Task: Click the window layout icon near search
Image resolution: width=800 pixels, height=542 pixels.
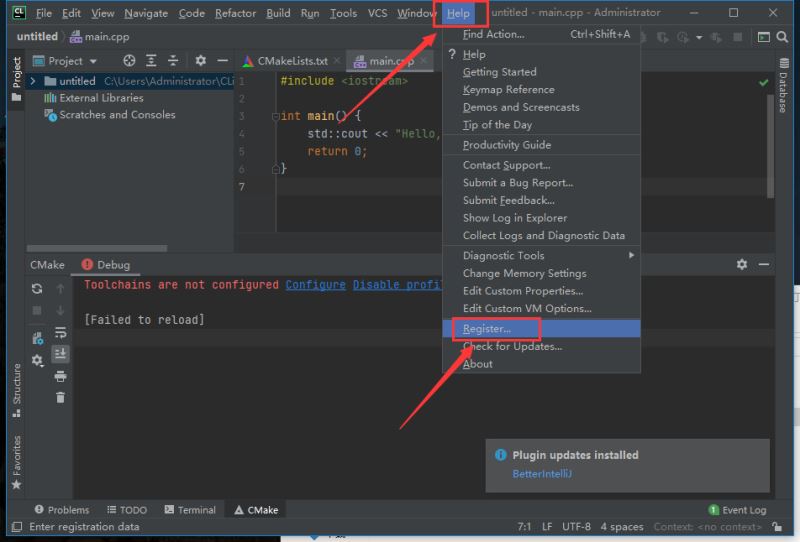Action: pyautogui.click(x=763, y=37)
